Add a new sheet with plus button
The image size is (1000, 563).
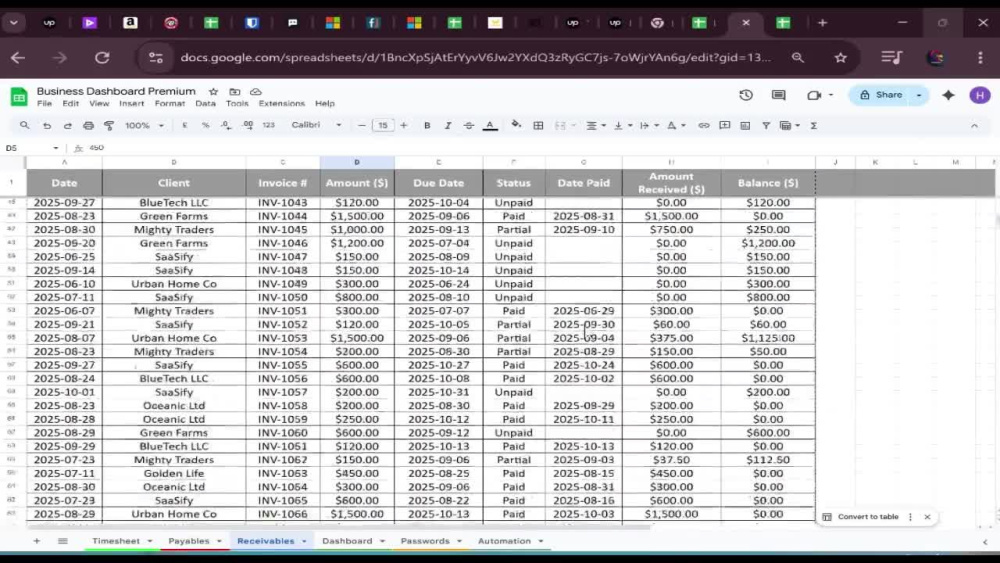[36, 541]
